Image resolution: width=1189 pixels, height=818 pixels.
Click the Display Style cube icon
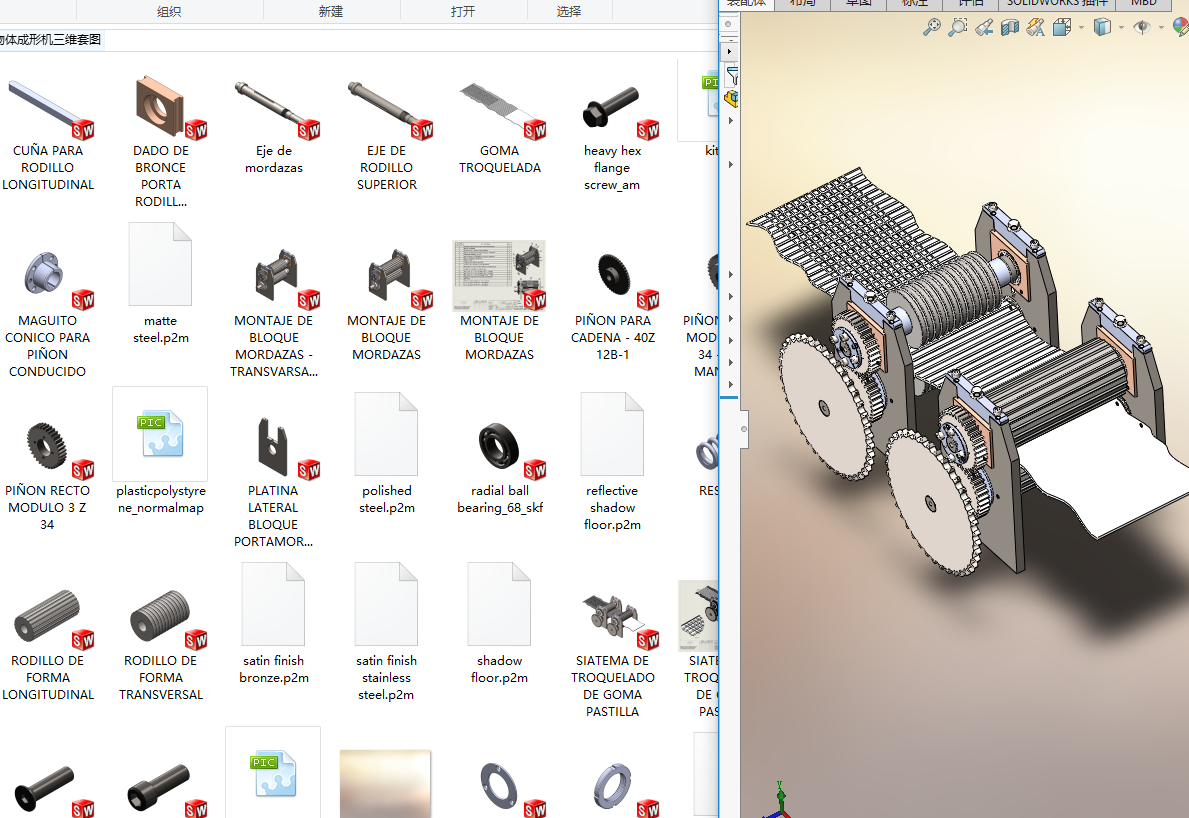pyautogui.click(x=1102, y=27)
